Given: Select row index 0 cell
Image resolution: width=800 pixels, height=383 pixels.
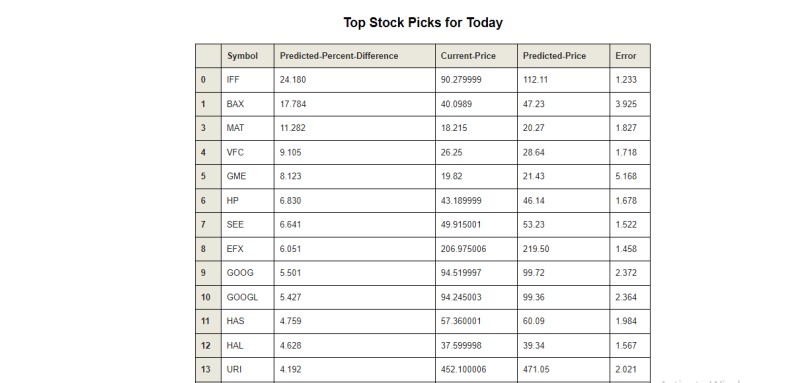Looking at the screenshot, I should tap(208, 80).
